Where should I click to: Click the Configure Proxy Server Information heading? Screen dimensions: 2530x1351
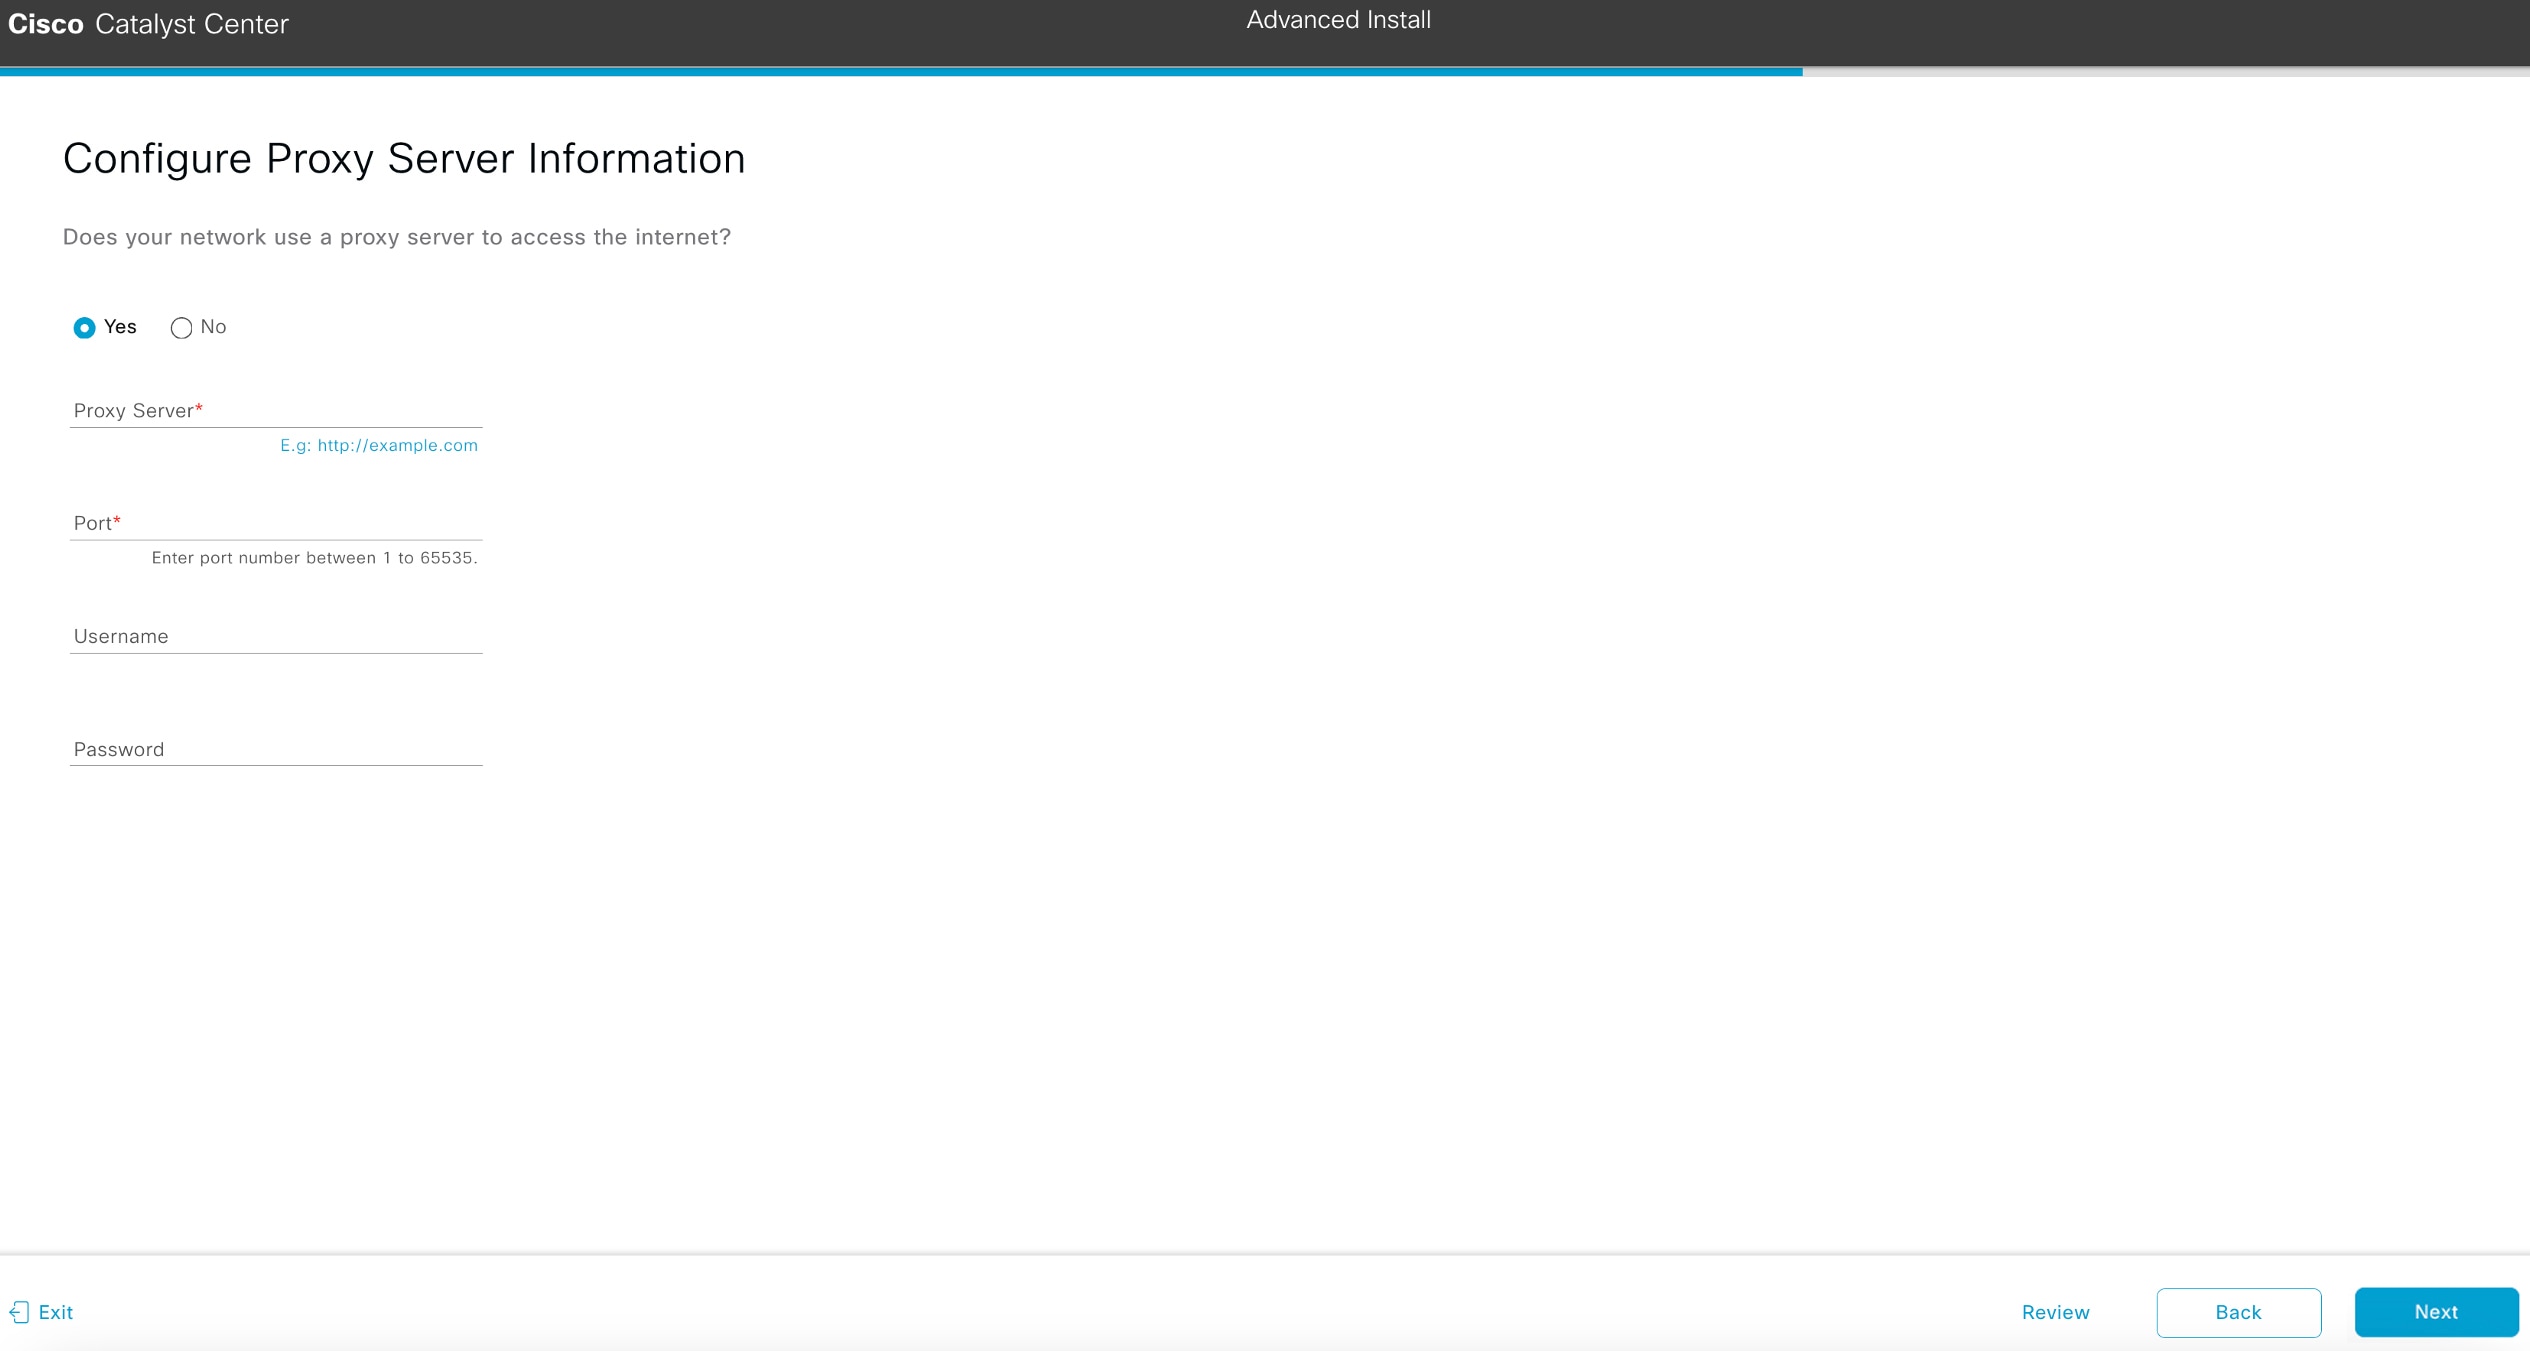404,158
